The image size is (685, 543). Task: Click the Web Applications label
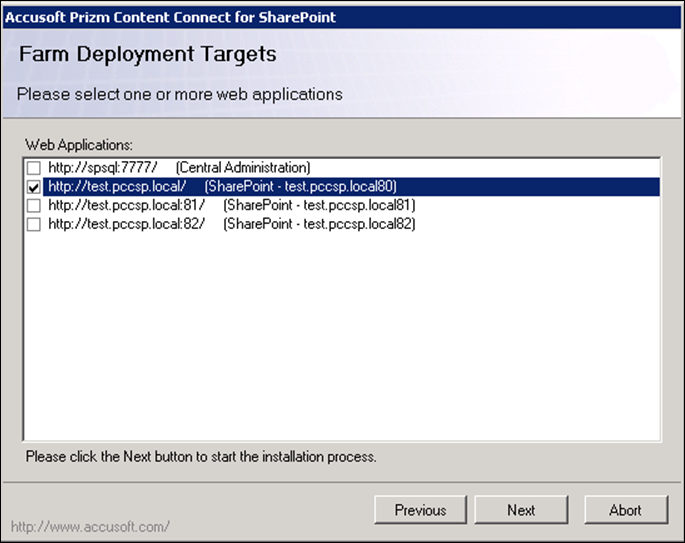point(79,145)
